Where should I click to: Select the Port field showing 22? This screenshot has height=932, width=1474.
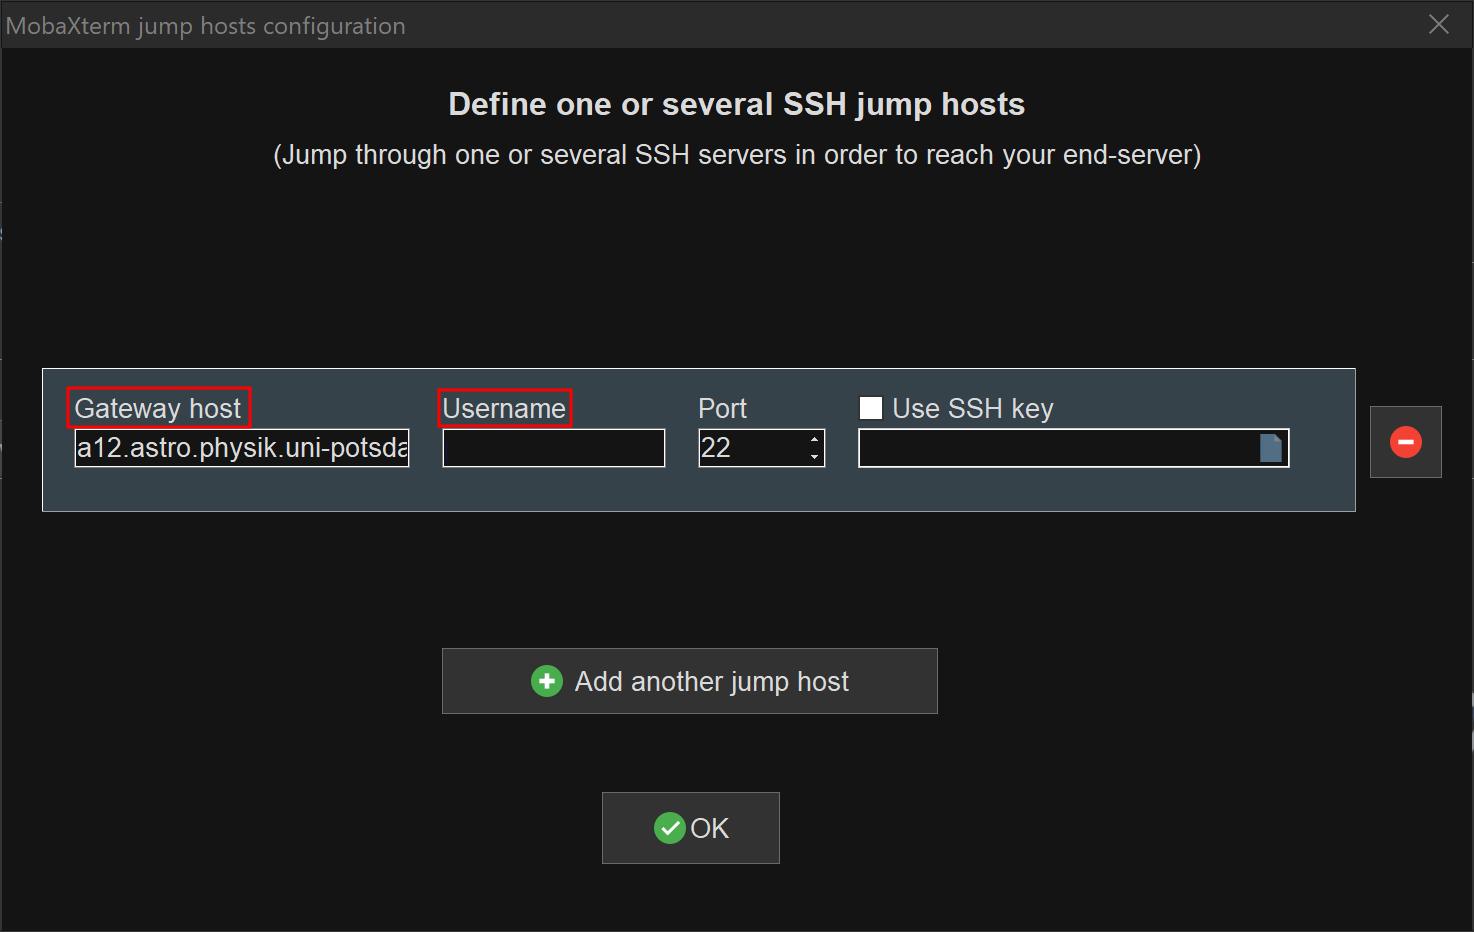point(752,448)
